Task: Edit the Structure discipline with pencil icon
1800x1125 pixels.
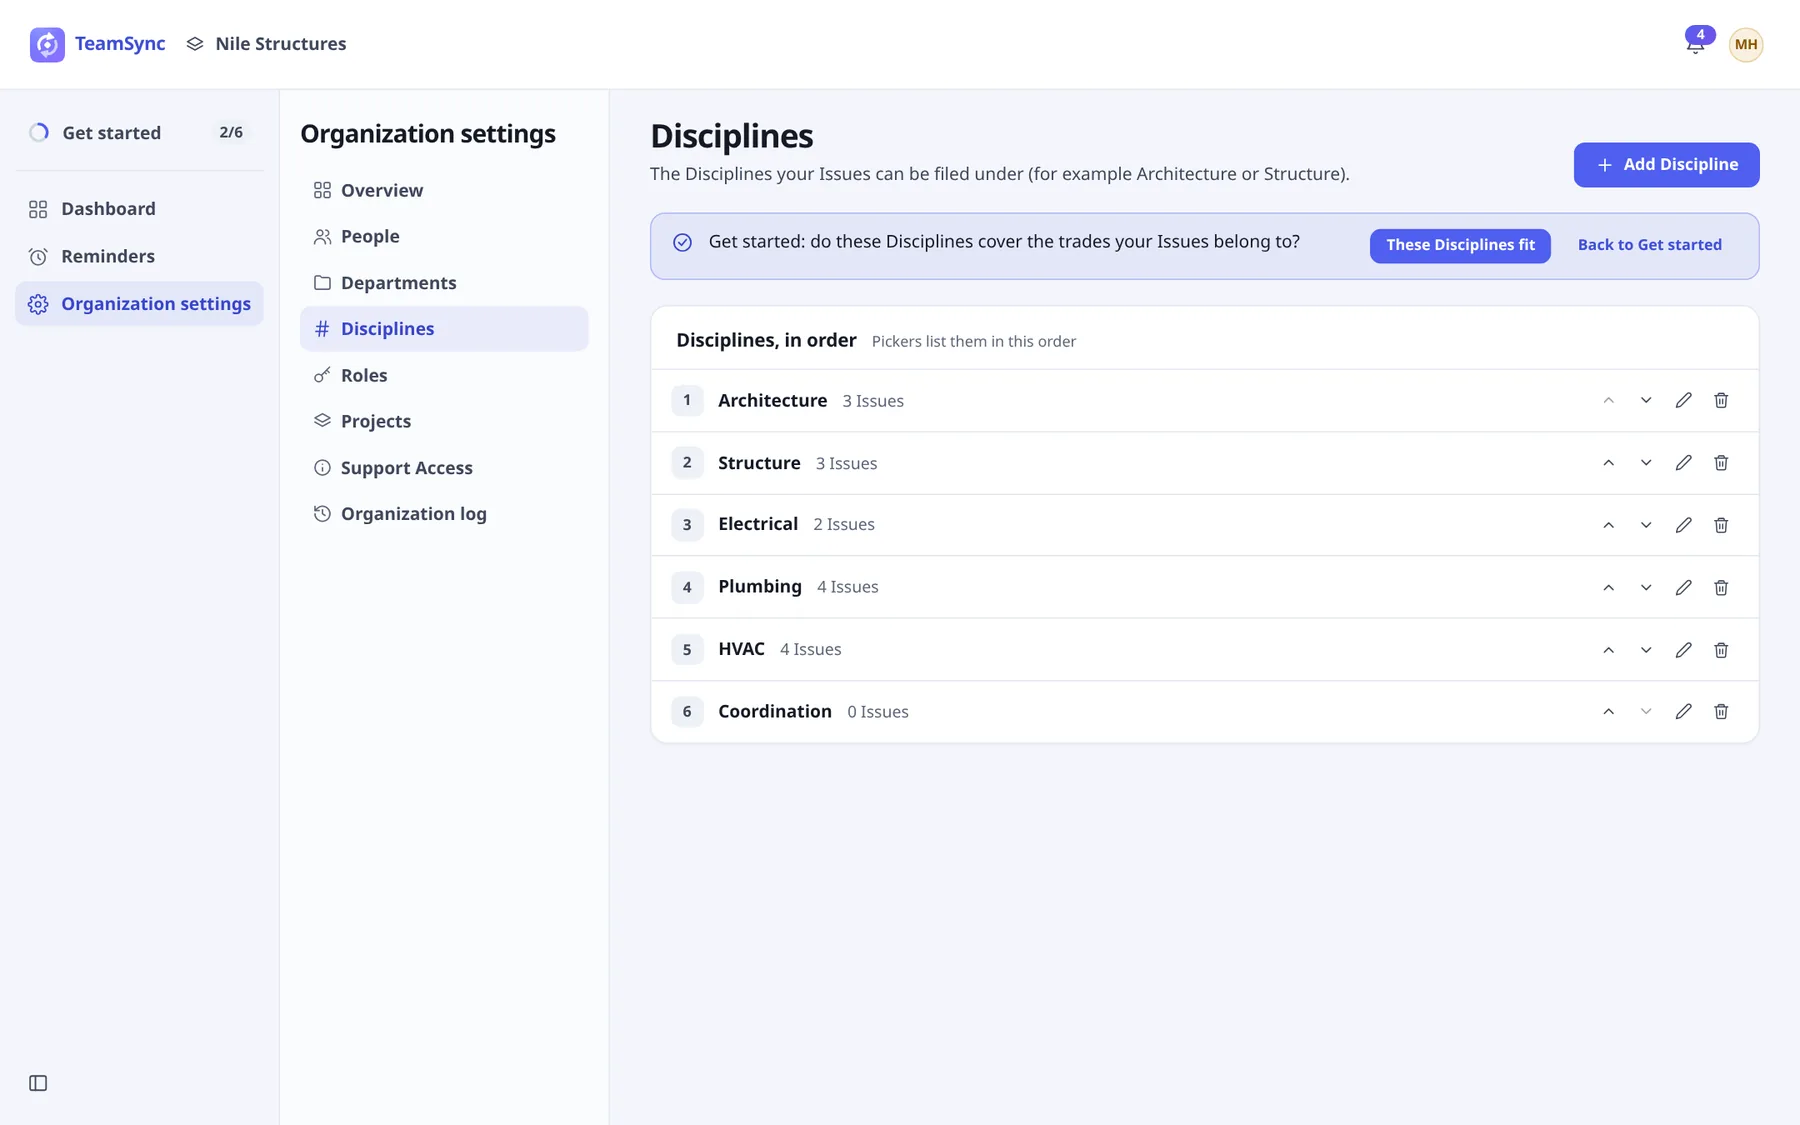Action: click(x=1683, y=463)
